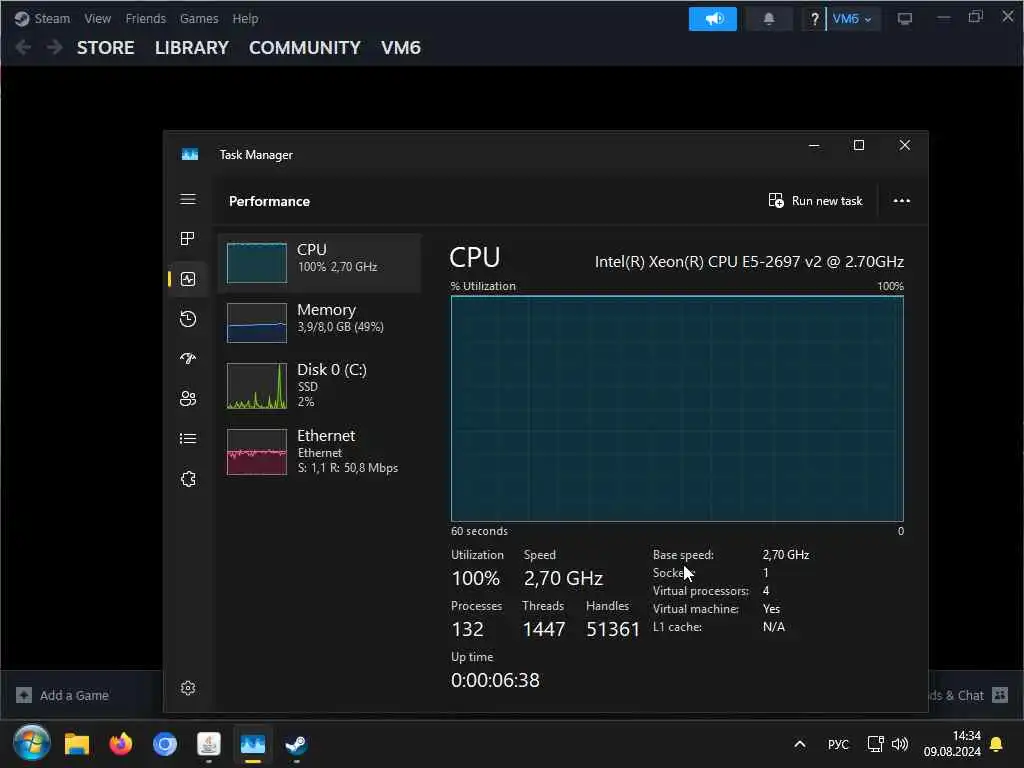Viewport: 1024px width, 768px height.
Task: Click Steam announcements megaphone button
Action: [712, 19]
